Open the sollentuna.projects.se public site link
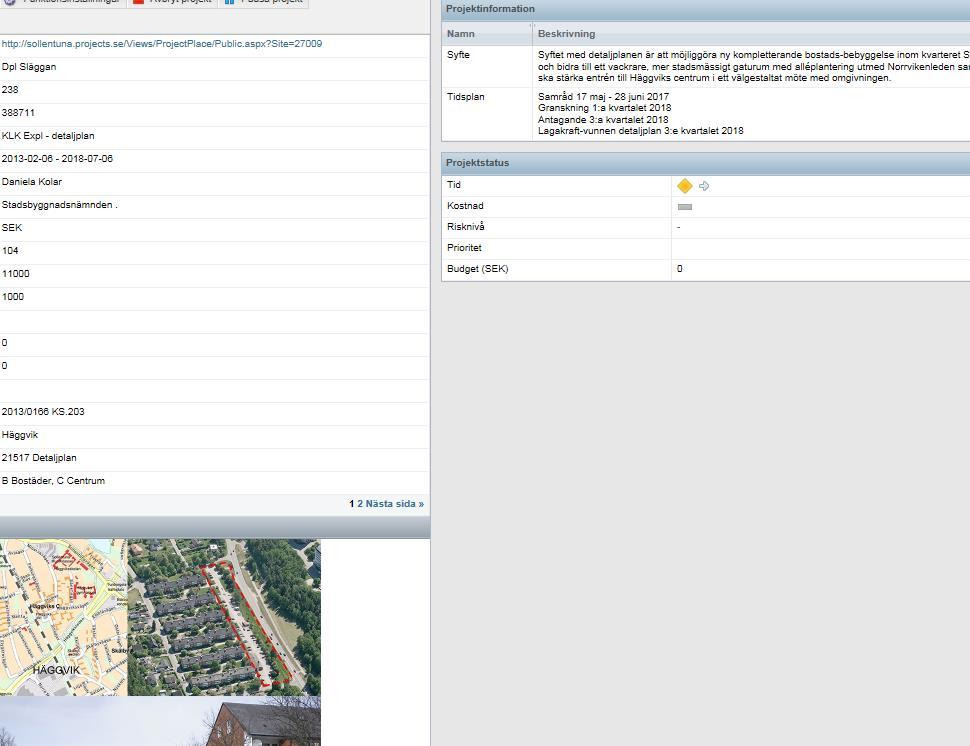 161,44
